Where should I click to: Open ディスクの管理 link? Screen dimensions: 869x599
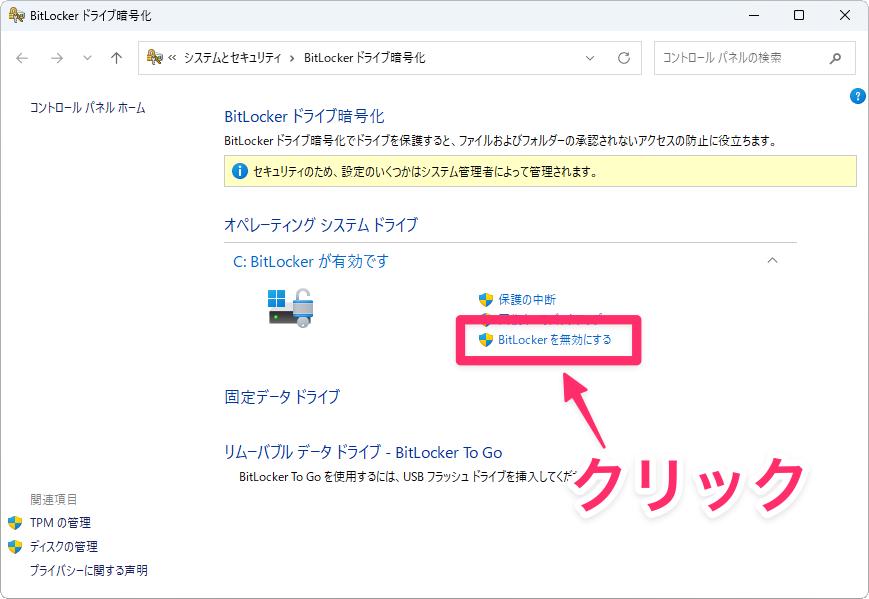64,546
